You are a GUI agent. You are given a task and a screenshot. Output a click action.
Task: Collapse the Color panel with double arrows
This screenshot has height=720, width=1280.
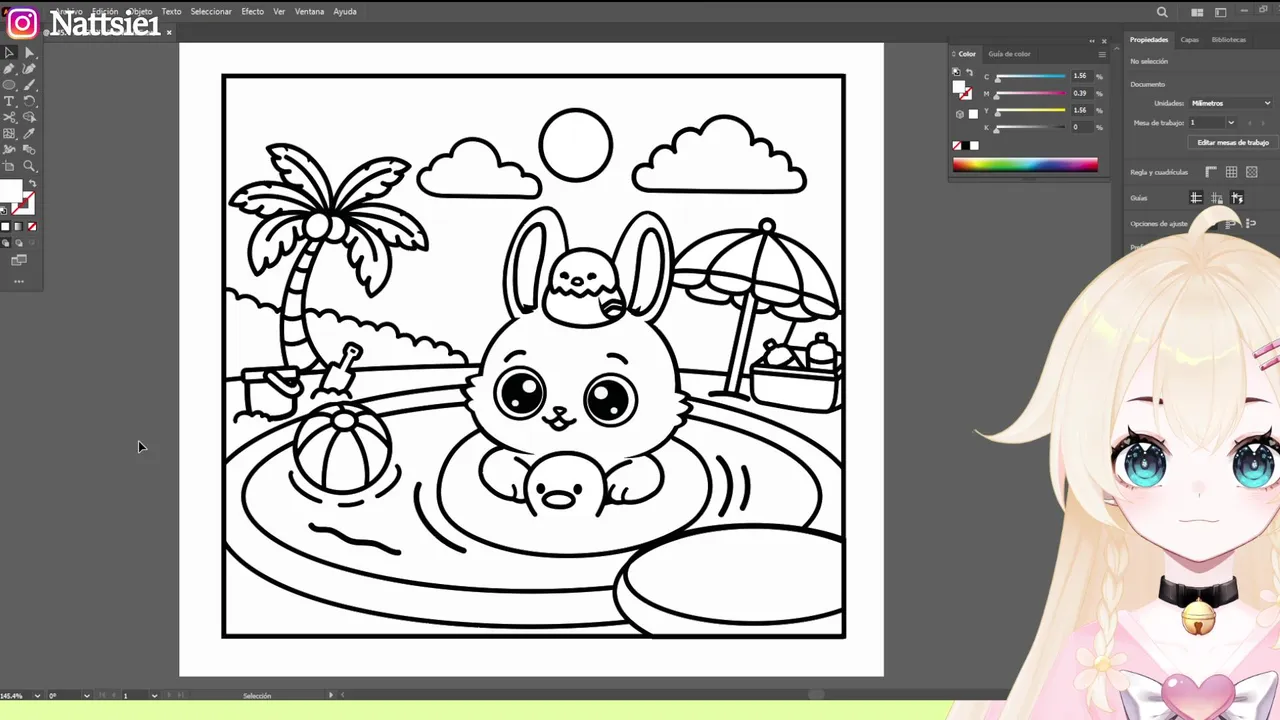pyautogui.click(x=1092, y=41)
